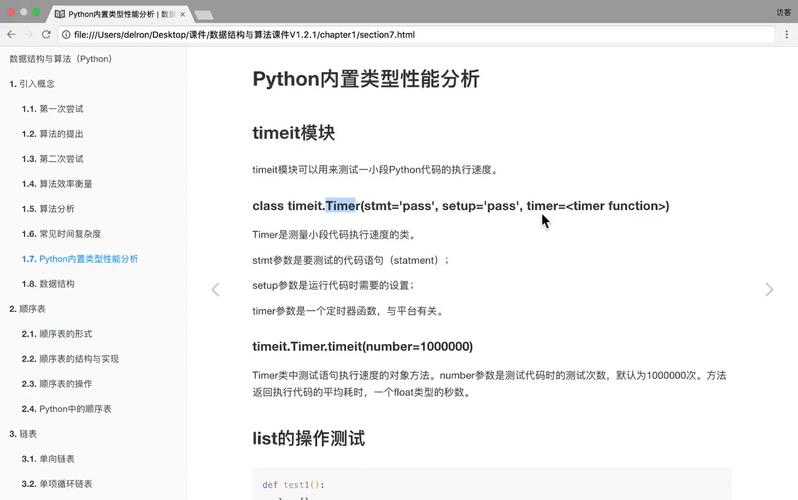This screenshot has height=500, width=798.
Task: Reload the page with refresh icon
Action: pyautogui.click(x=46, y=35)
